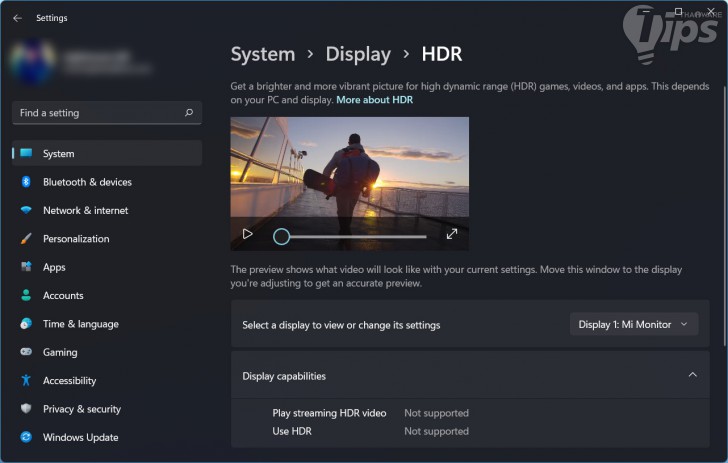Screen dimensions: 728x463
Task: Expand preview video to fullscreen
Action: 452,234
